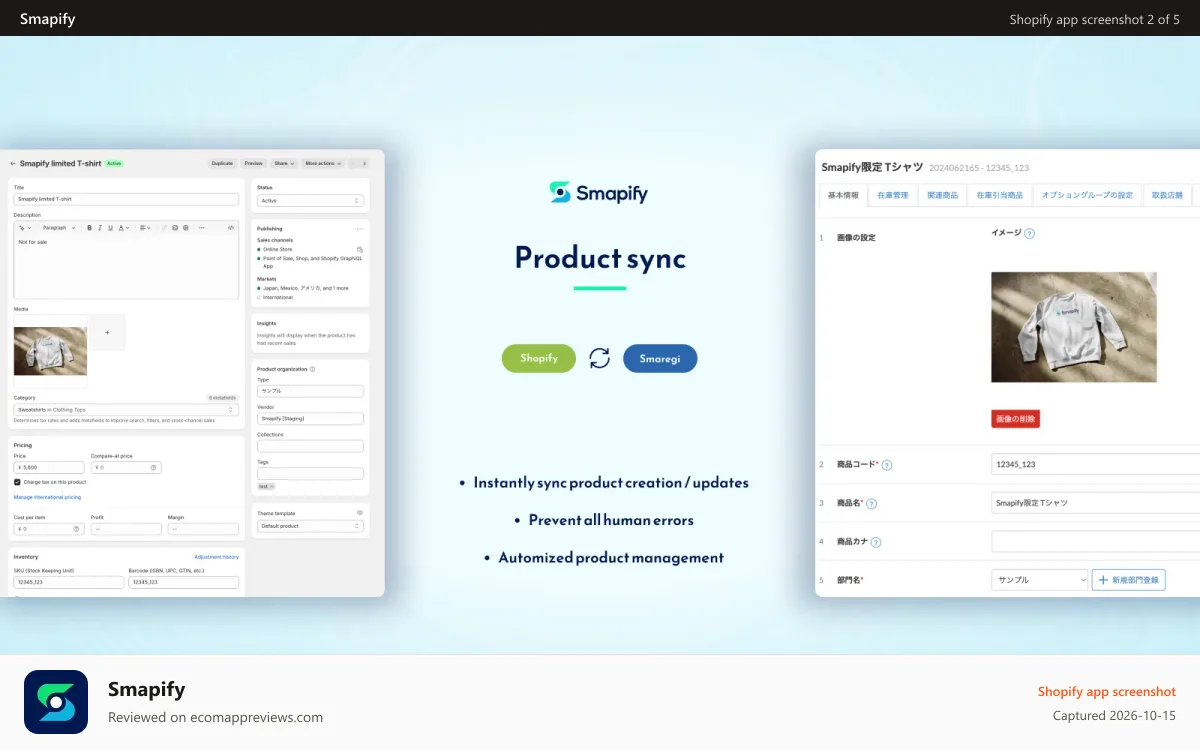
Task: Toggle bold formatting in the Description editor
Action: (x=89, y=228)
